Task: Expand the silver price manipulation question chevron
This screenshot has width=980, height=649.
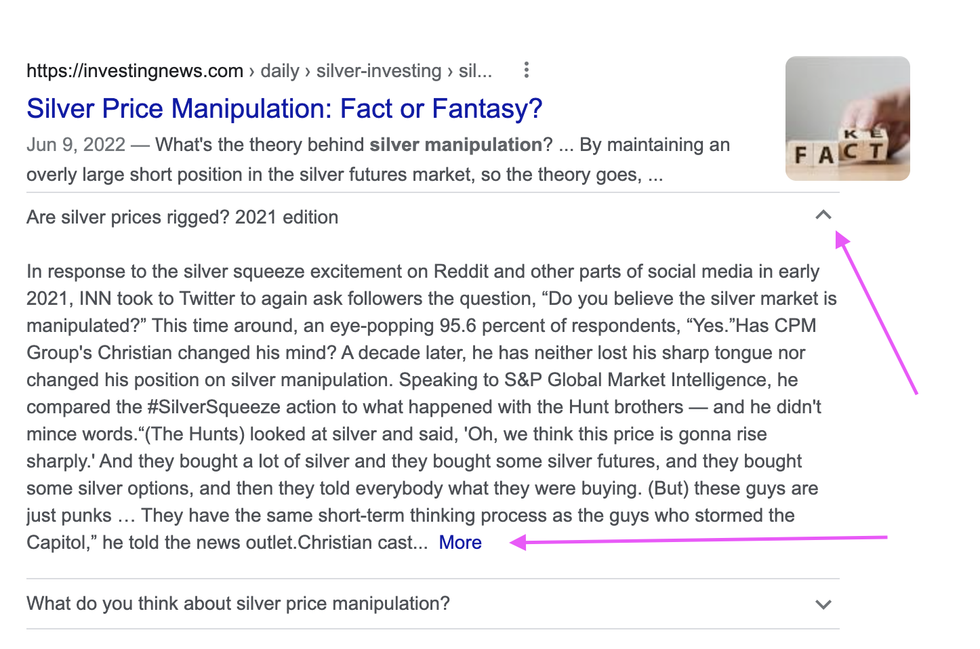Action: click(823, 604)
